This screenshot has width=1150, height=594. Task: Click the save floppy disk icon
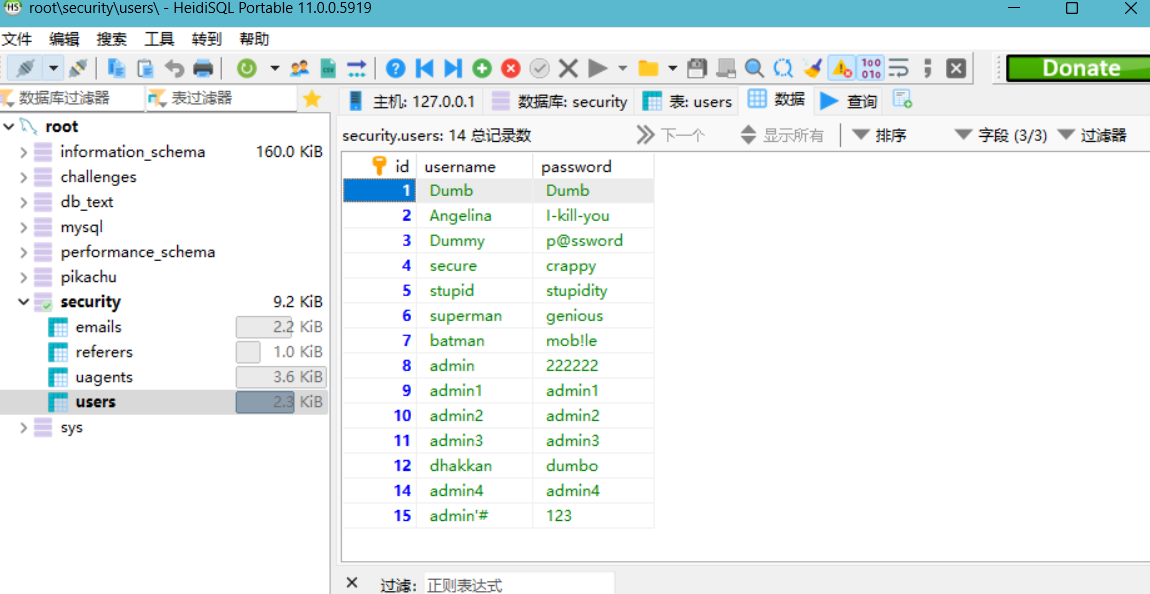(x=697, y=69)
